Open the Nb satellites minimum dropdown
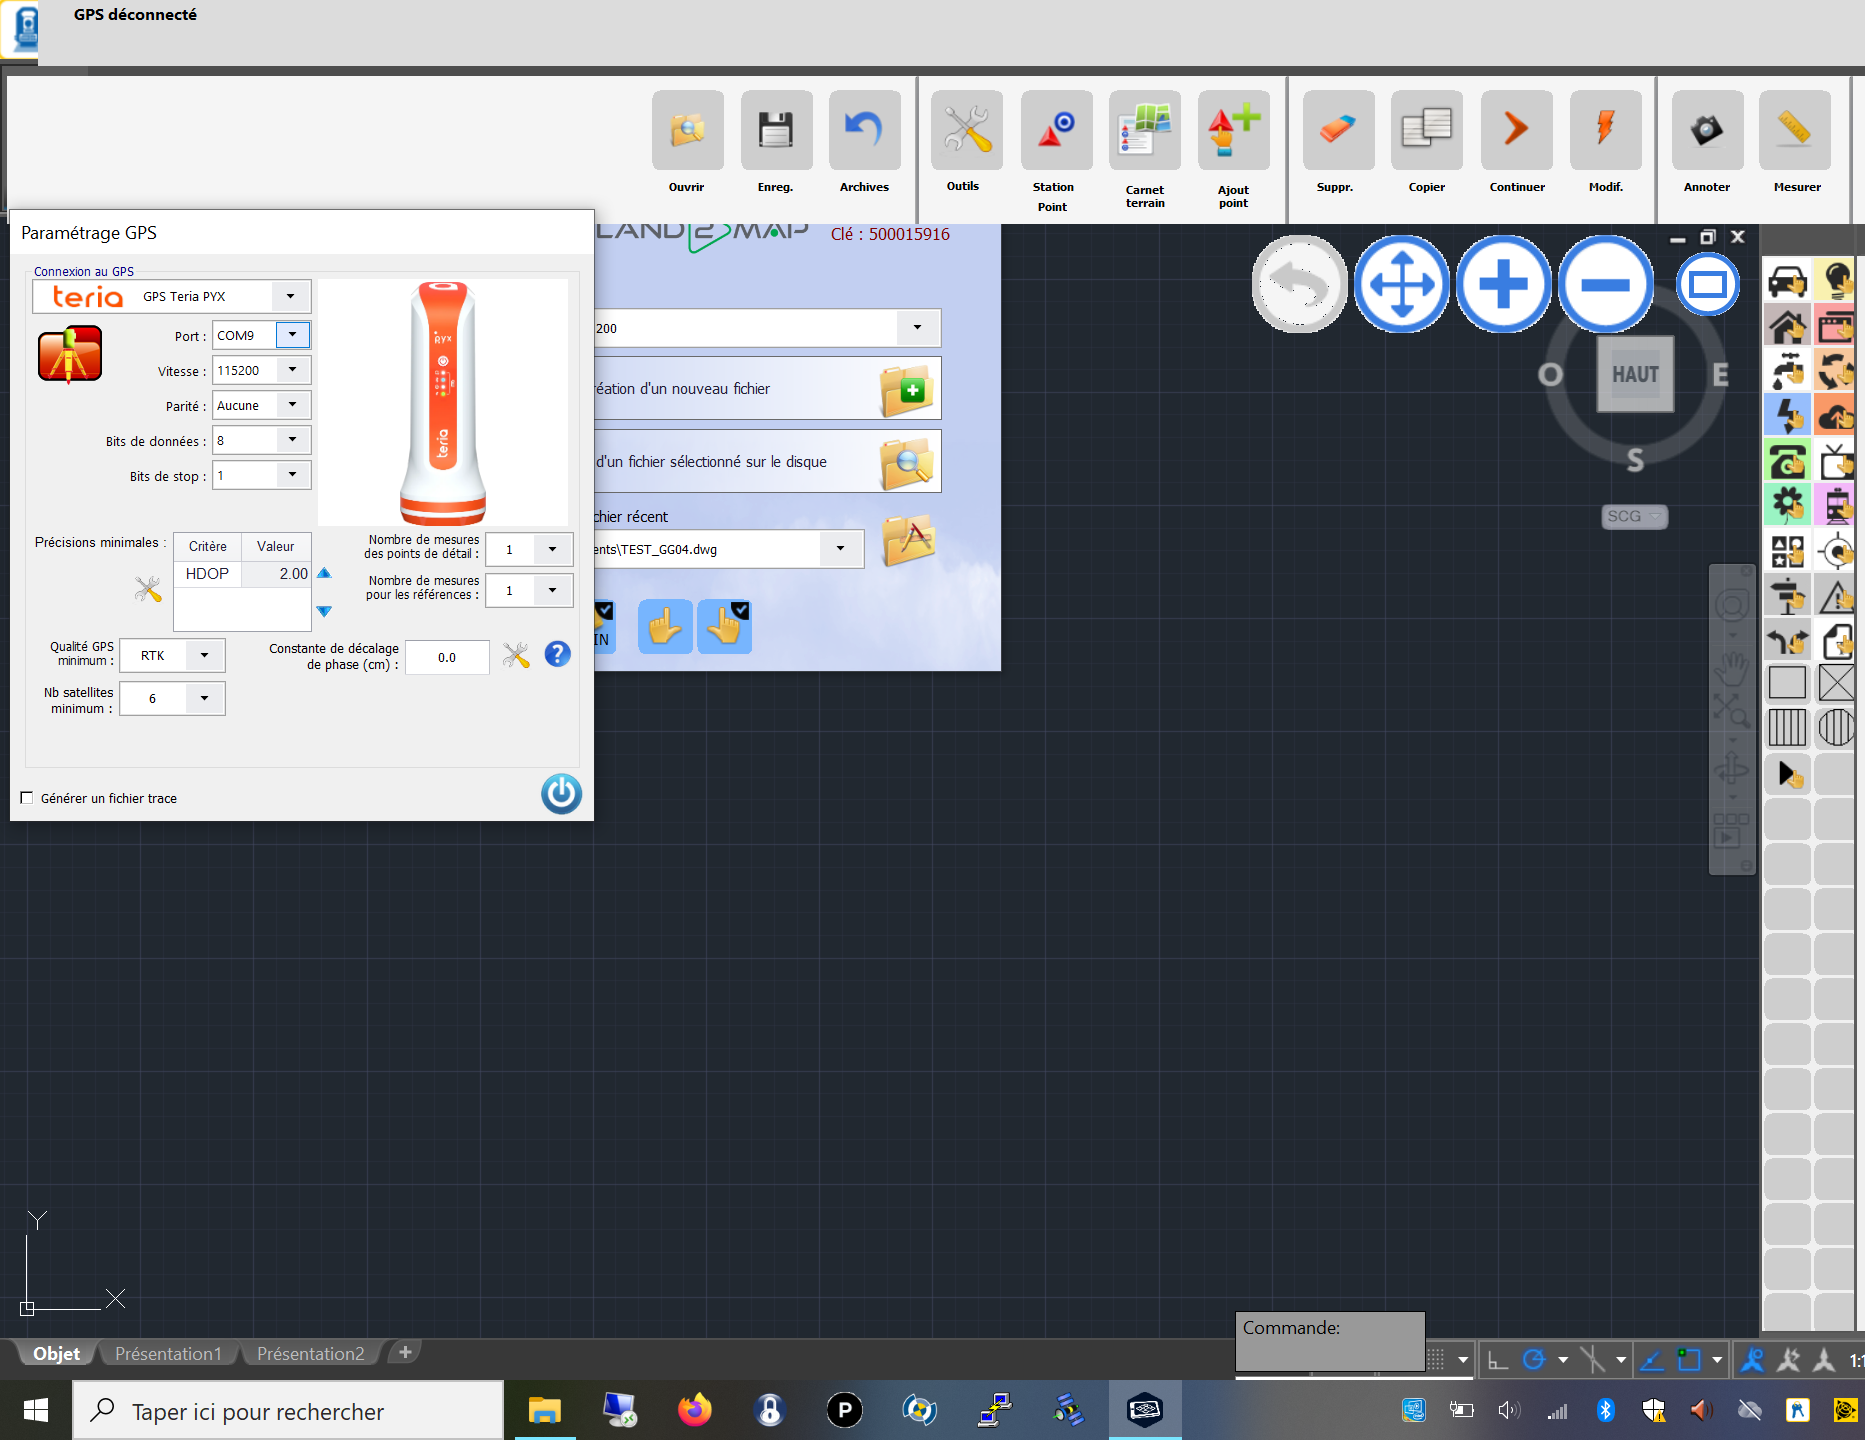 click(x=205, y=699)
